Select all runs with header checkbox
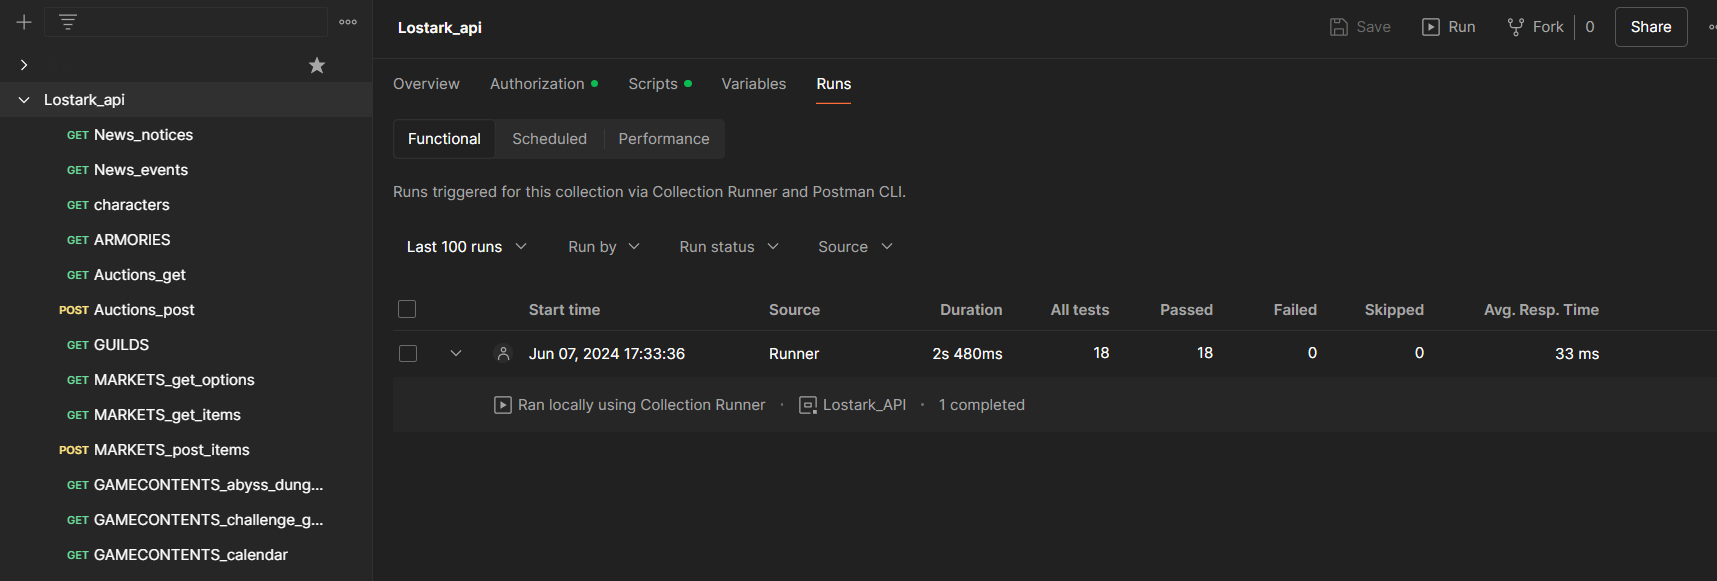This screenshot has width=1717, height=581. point(407,309)
